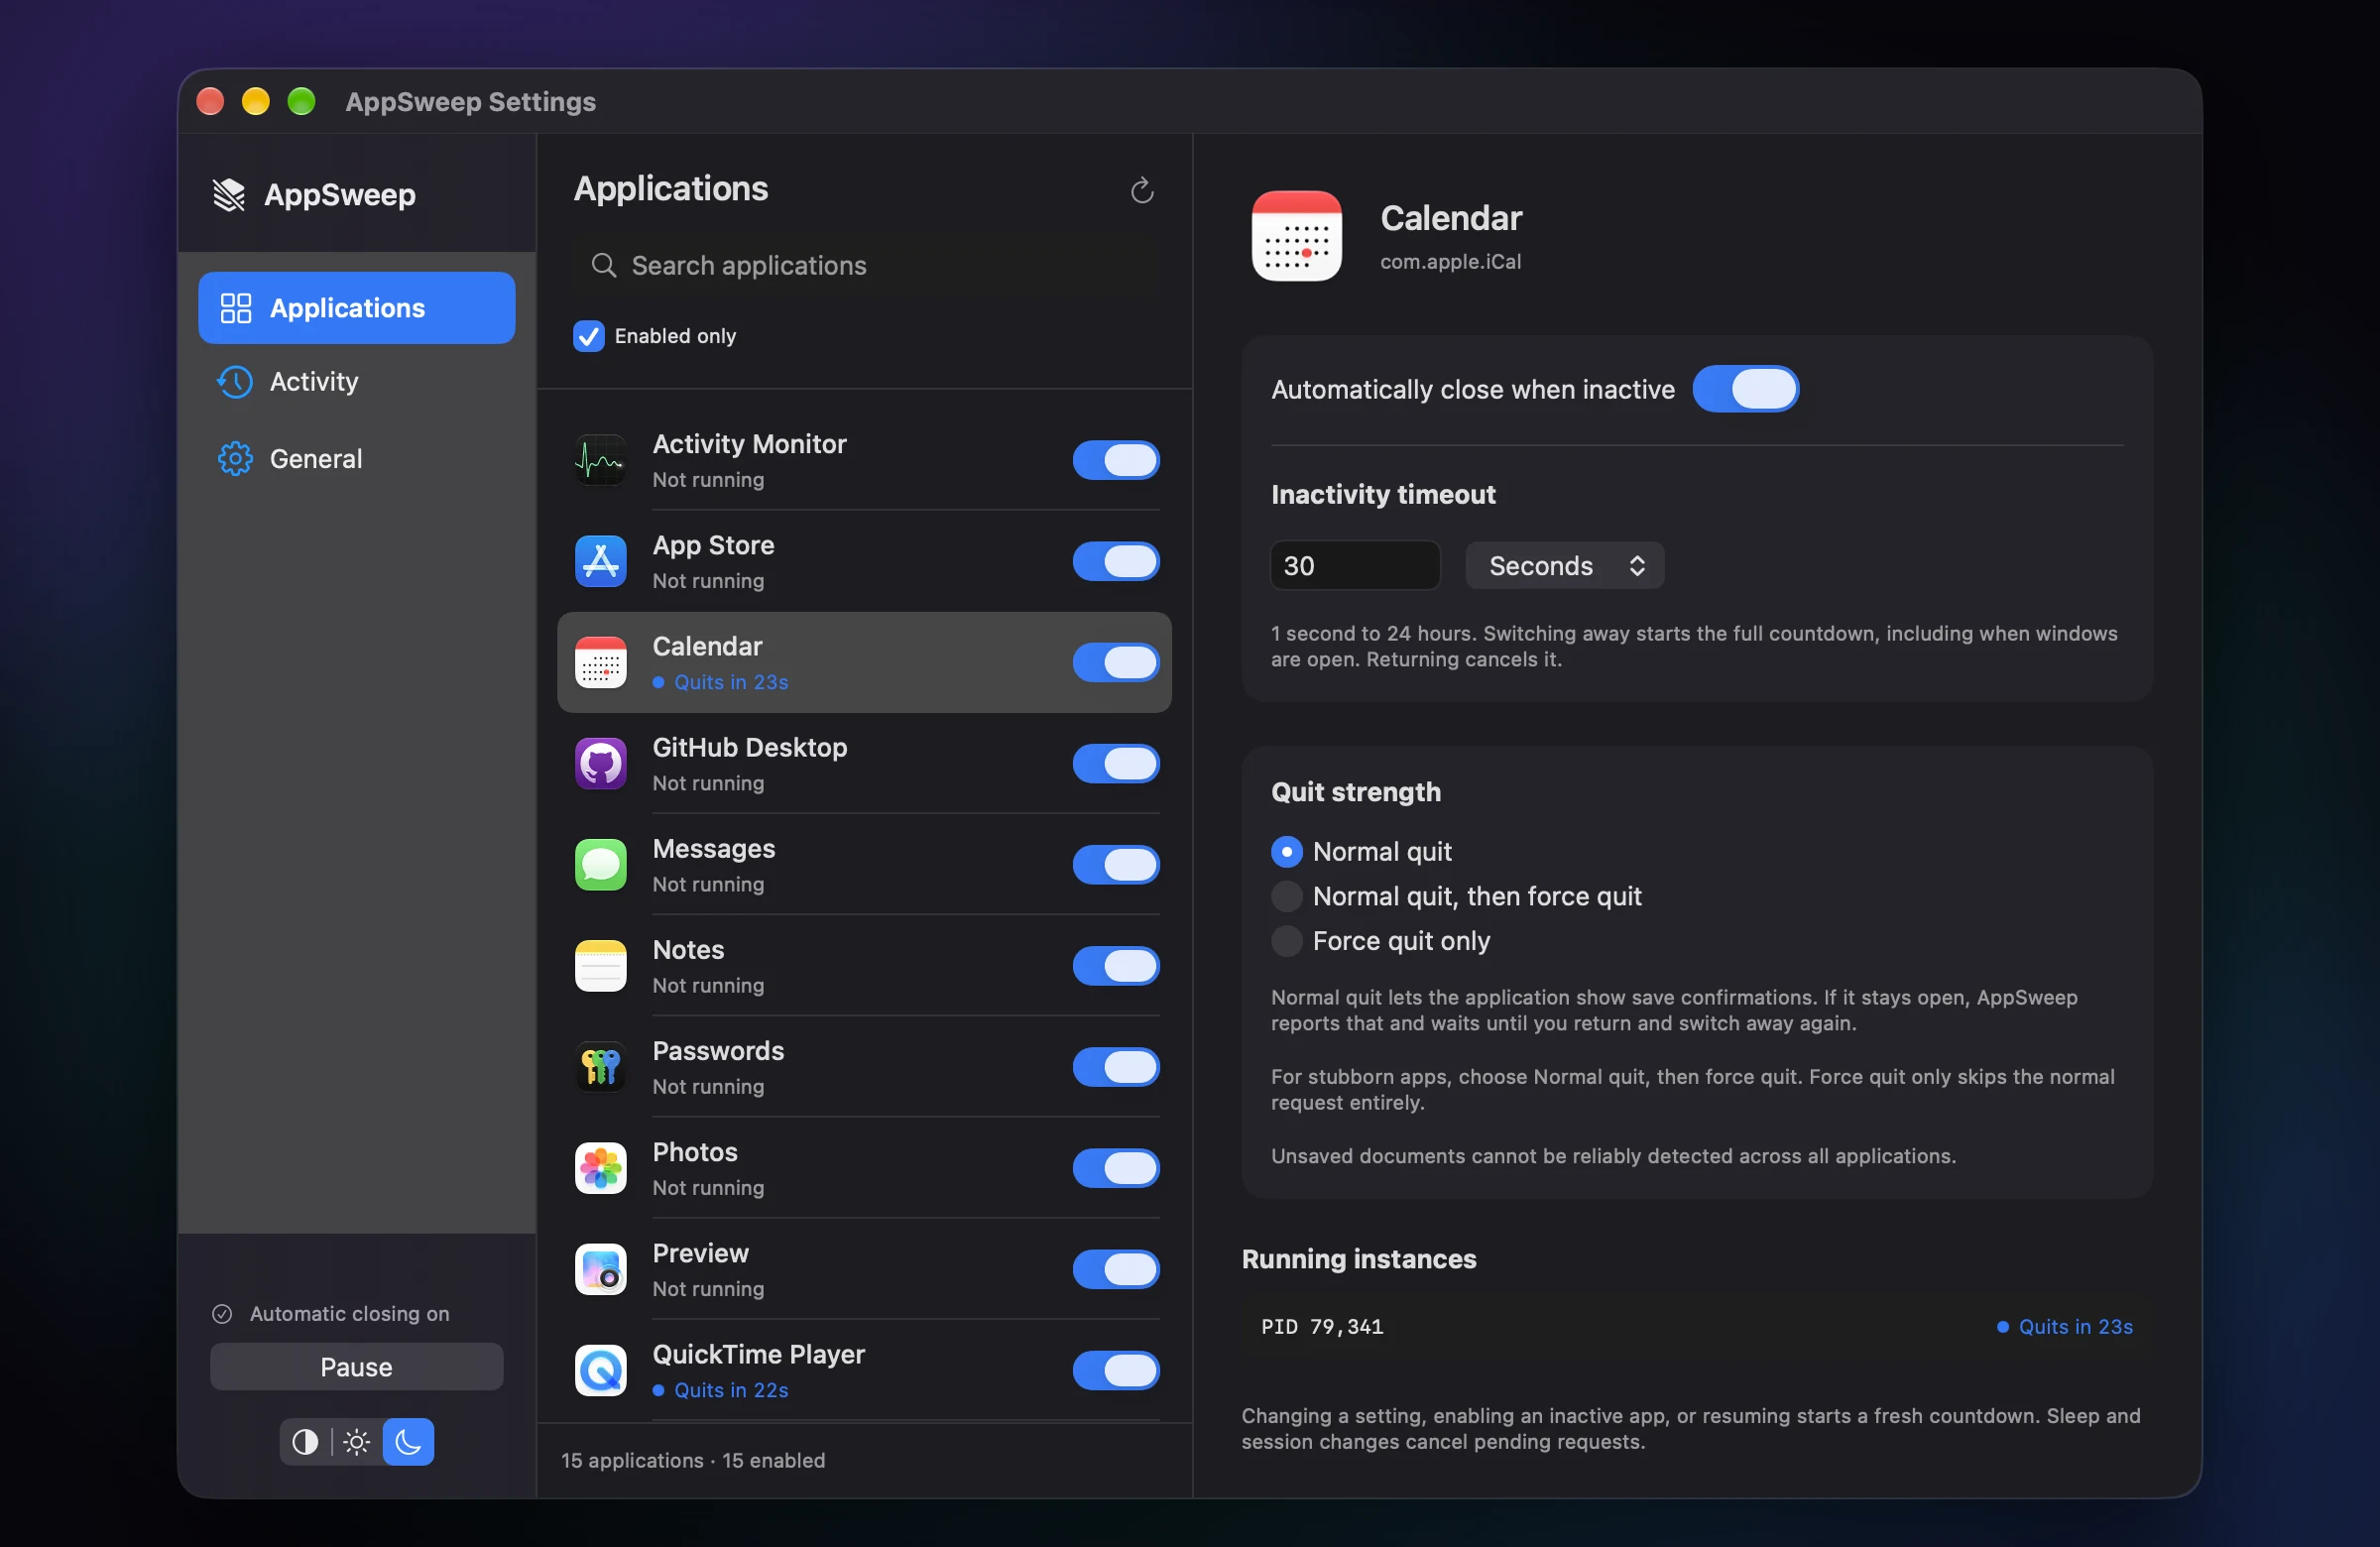Viewport: 2380px width, 1547px height.
Task: Click the com.apple.iCal bundle identifier
Action: pos(1450,261)
